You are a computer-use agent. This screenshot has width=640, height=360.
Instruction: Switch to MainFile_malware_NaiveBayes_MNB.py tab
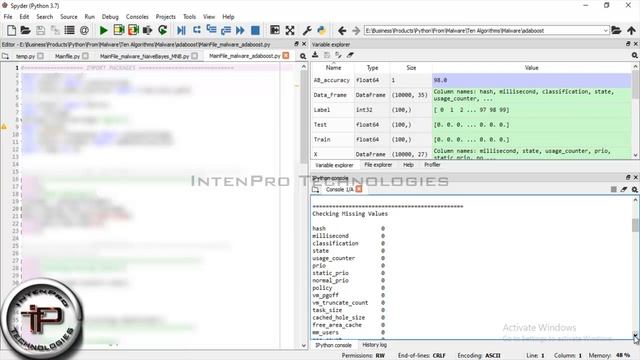(144, 56)
